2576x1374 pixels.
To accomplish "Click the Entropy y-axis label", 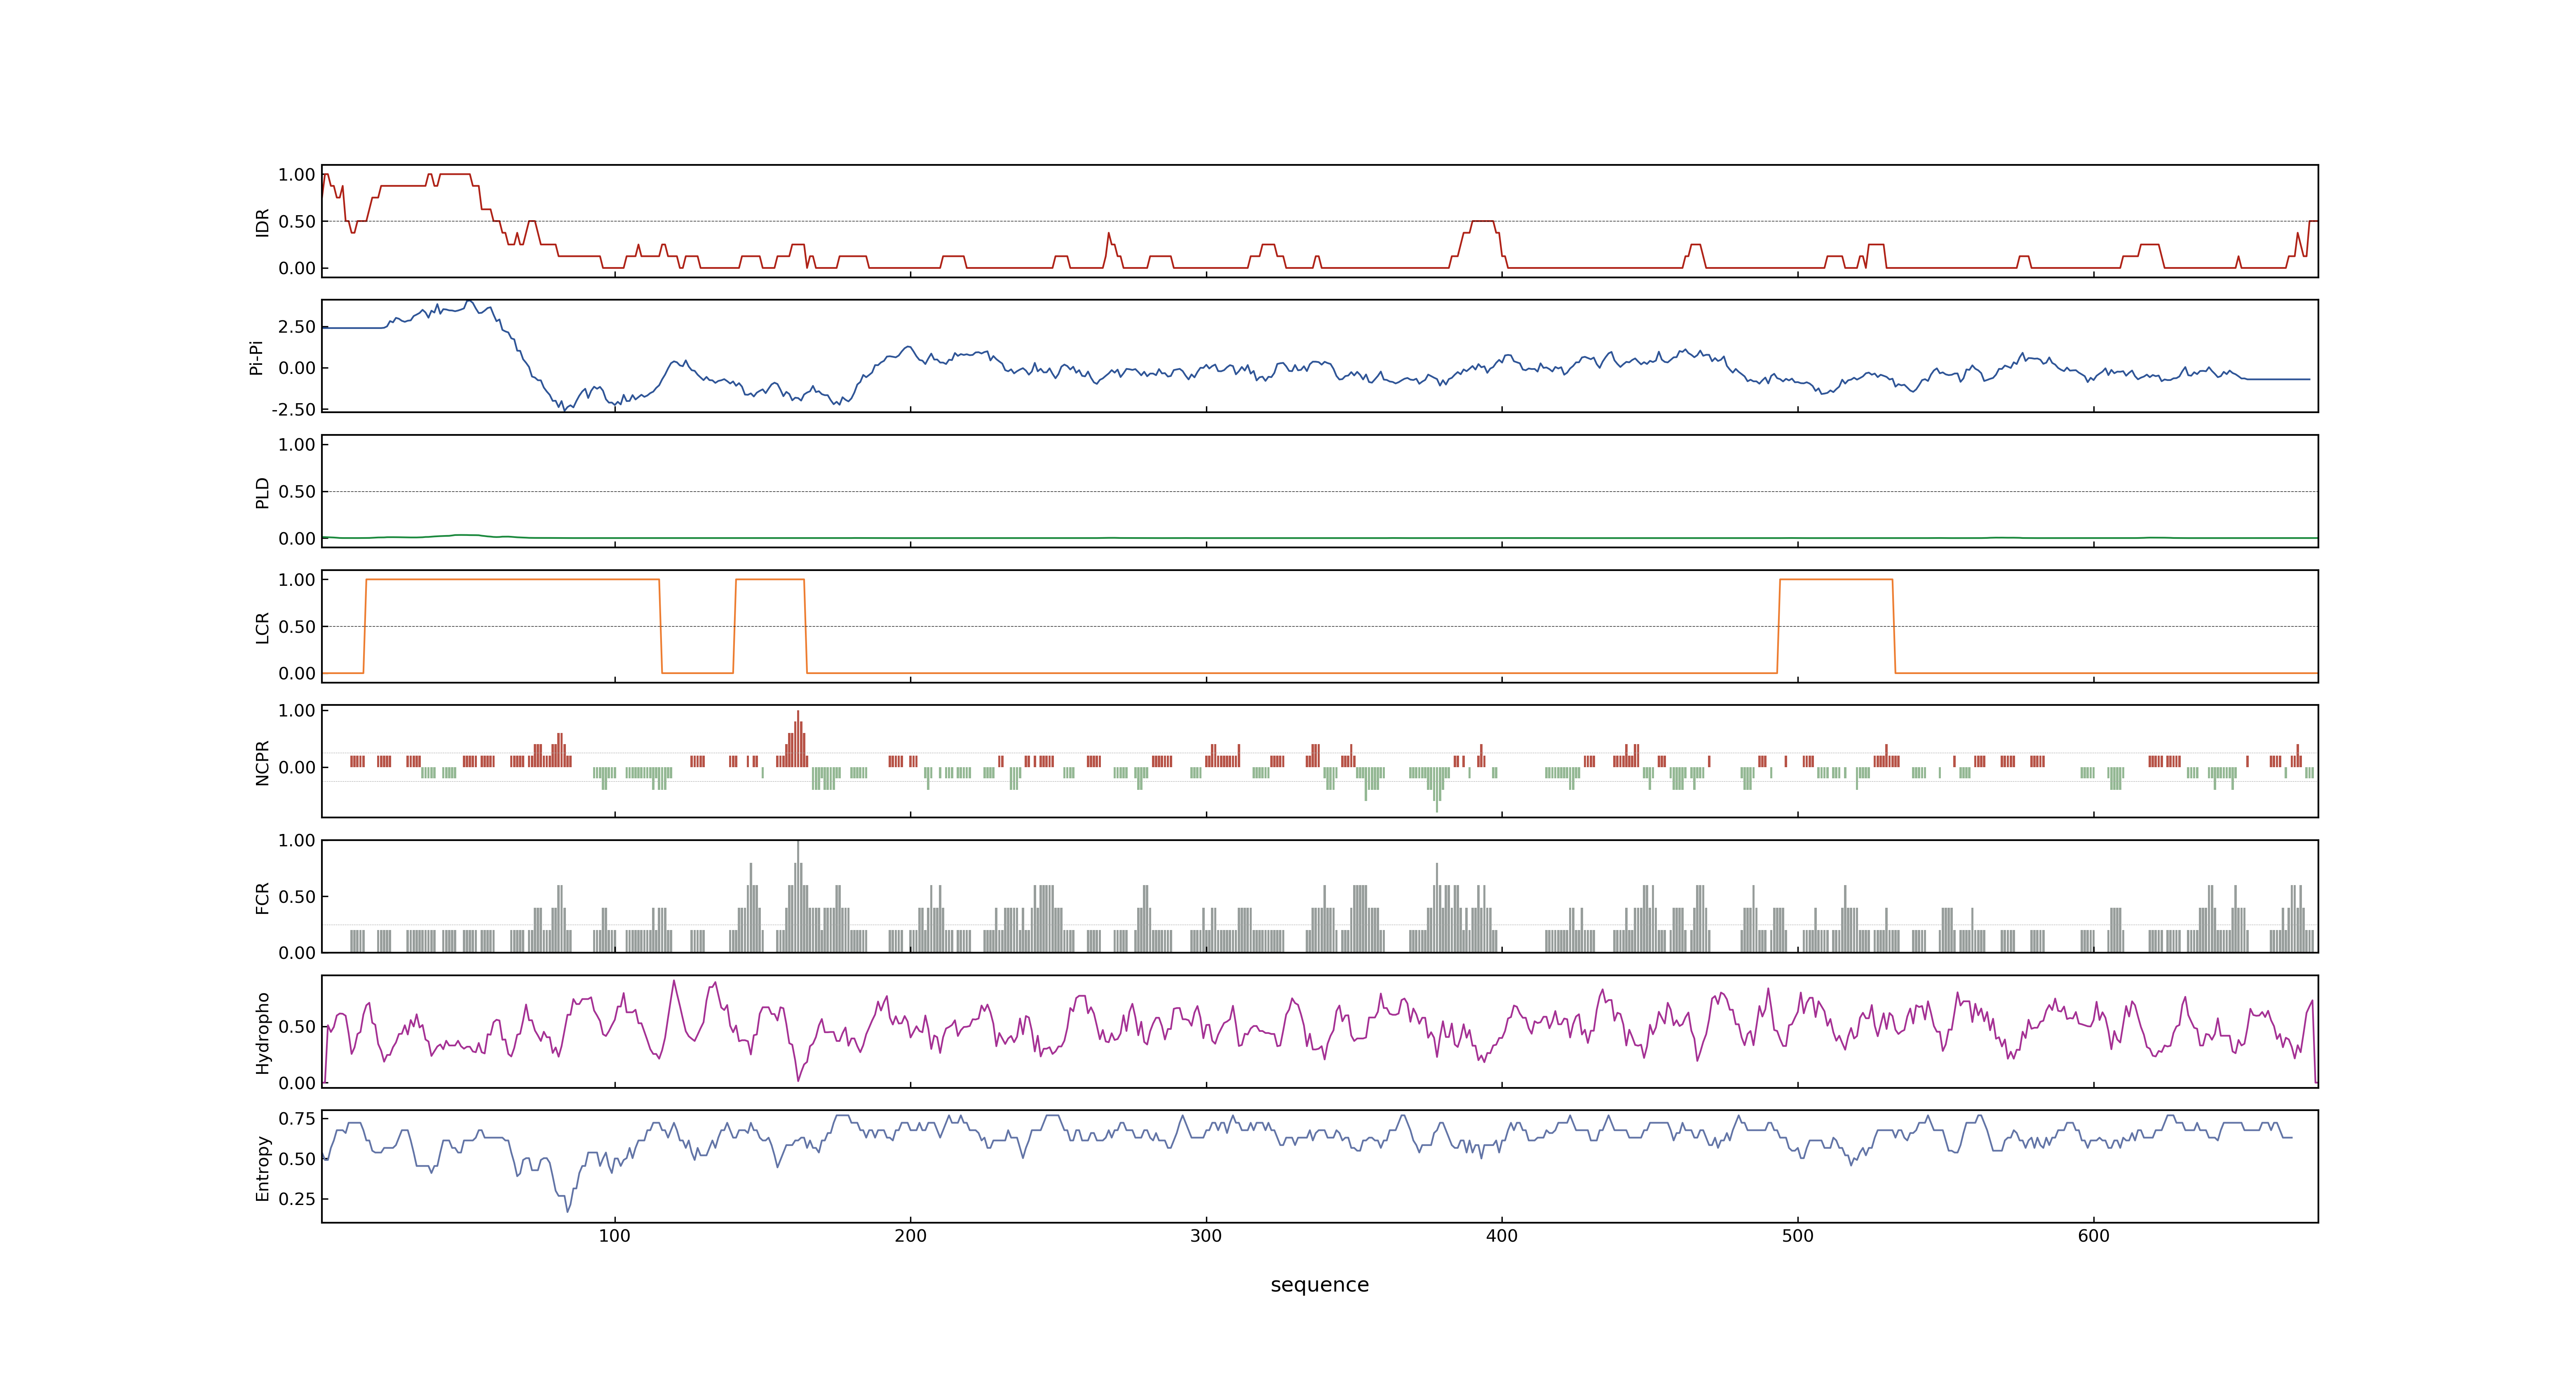I will tap(262, 1167).
